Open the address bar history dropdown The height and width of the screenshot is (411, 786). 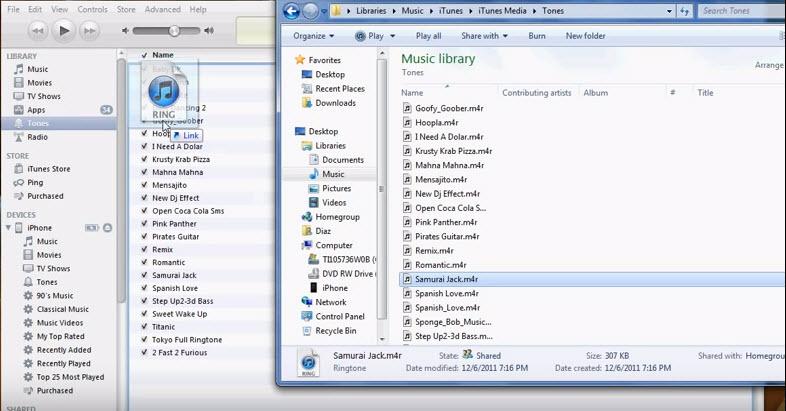[669, 11]
